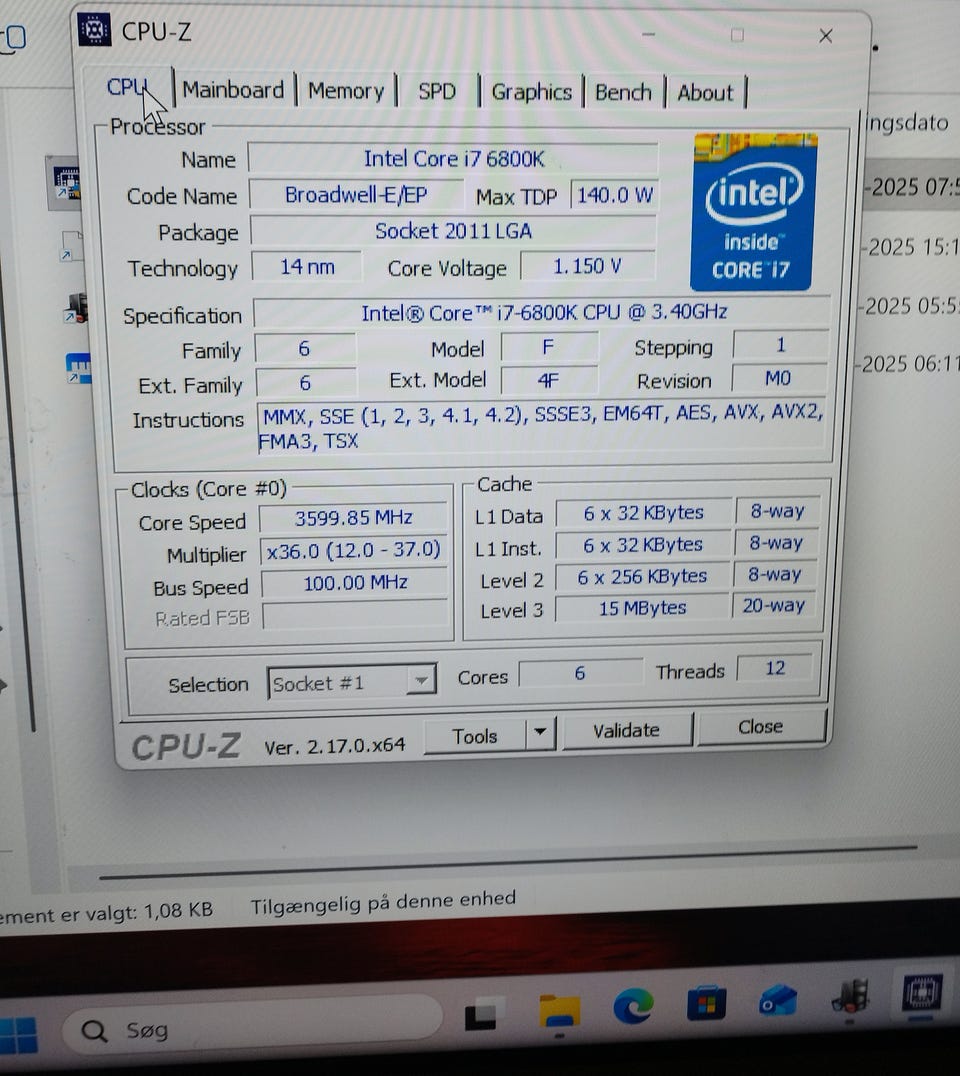960x1076 pixels.
Task: Open the Graphics tab
Action: (x=531, y=92)
